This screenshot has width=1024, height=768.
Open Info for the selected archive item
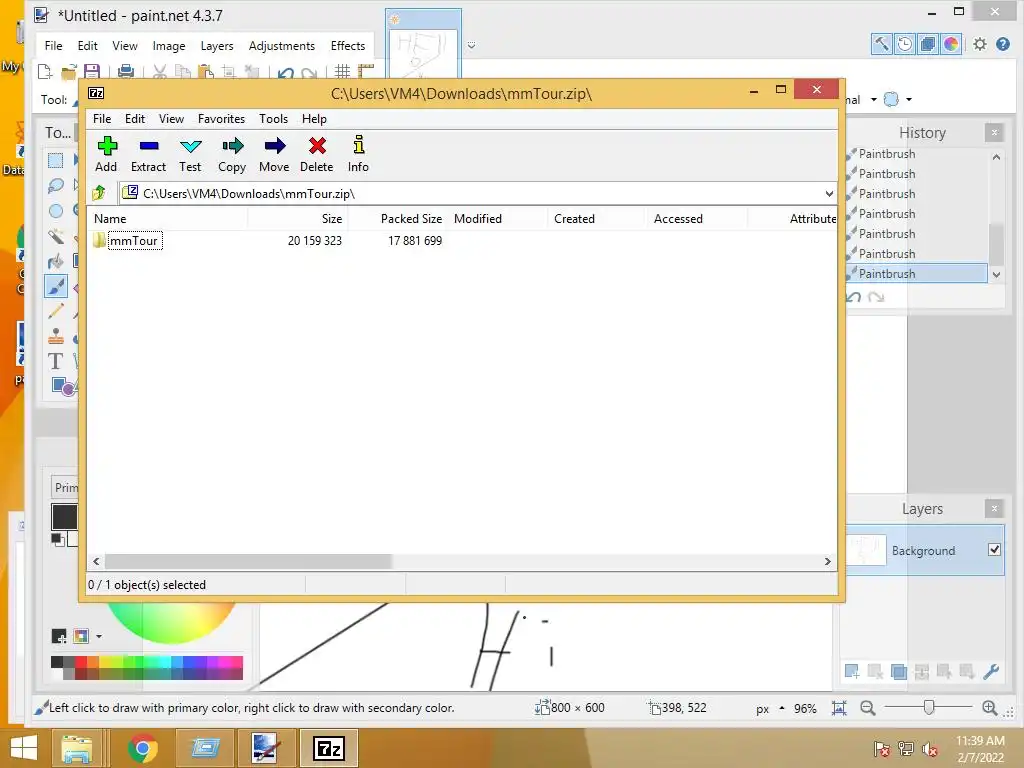(x=358, y=154)
